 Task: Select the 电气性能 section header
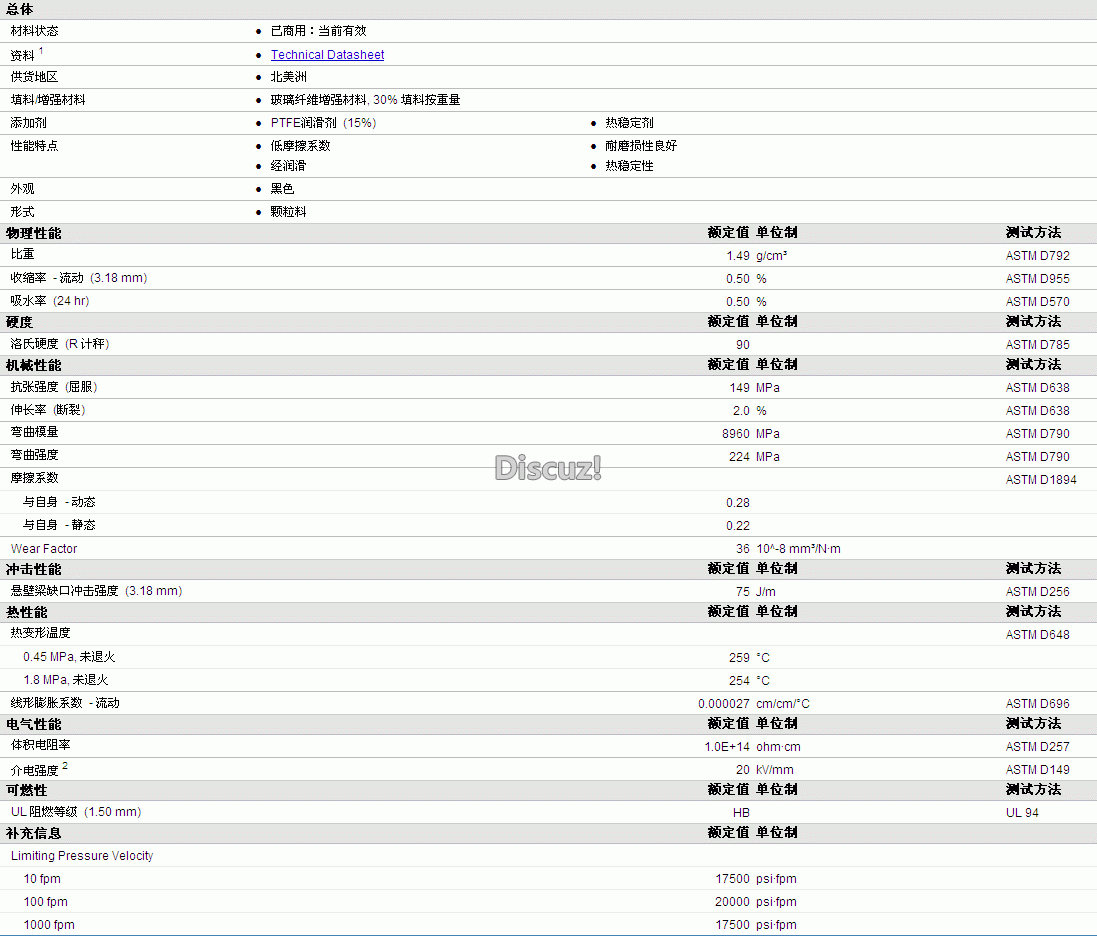point(33,724)
